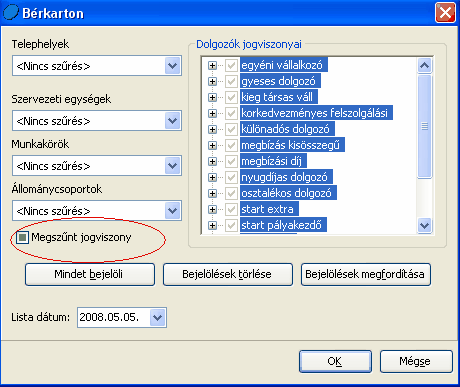Uncheck the start pályakezdő checkbox
The image size is (460, 387).
tap(231, 225)
